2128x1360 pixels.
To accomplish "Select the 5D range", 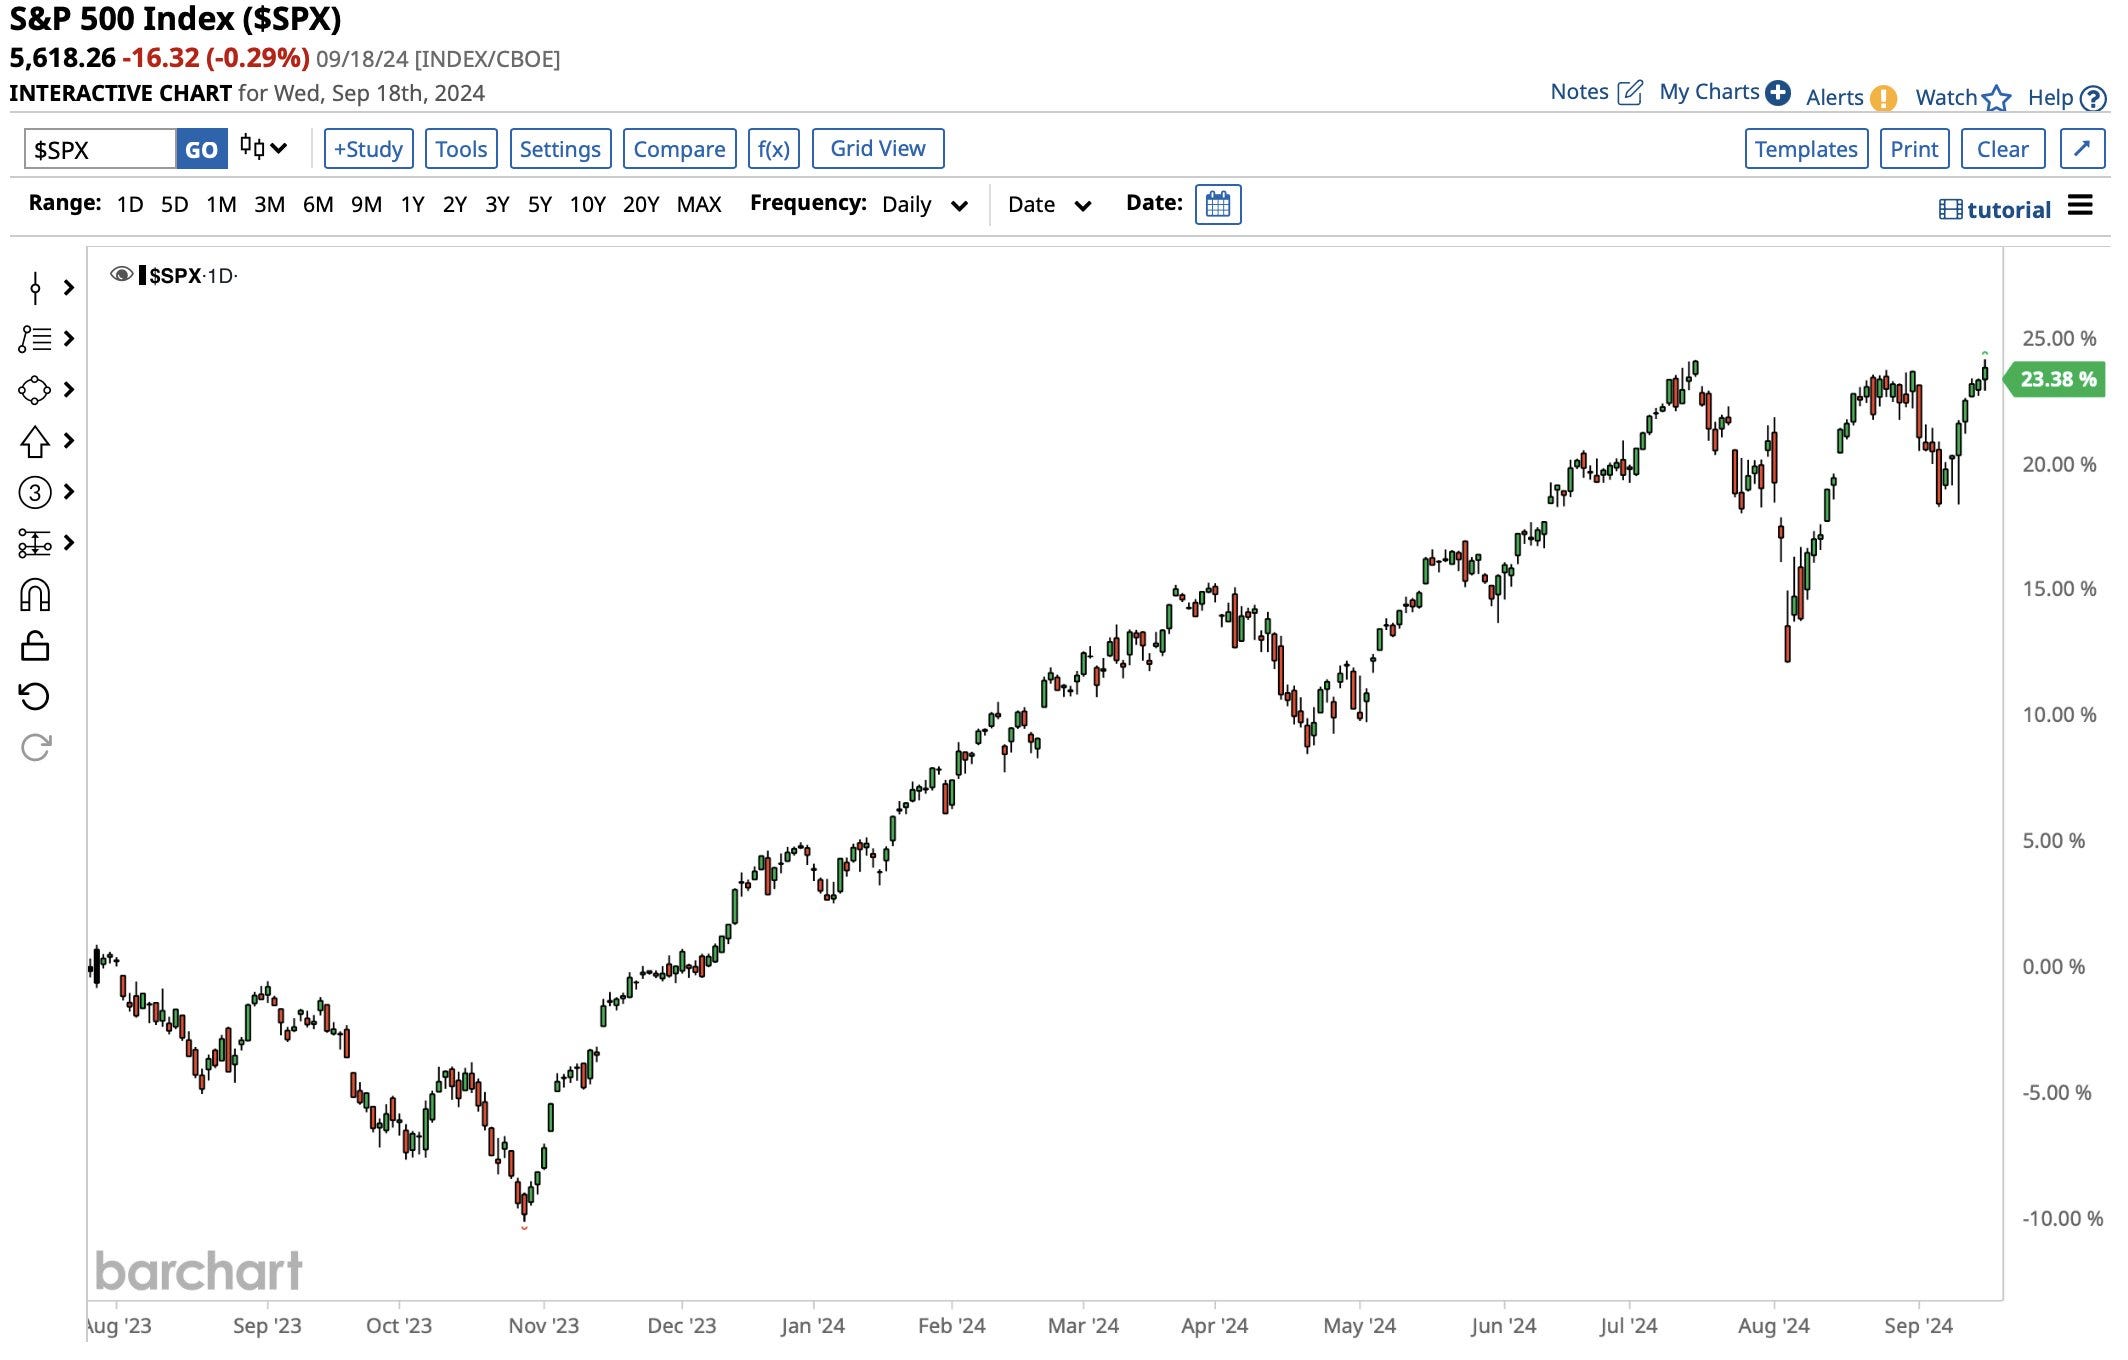I will pyautogui.click(x=175, y=204).
